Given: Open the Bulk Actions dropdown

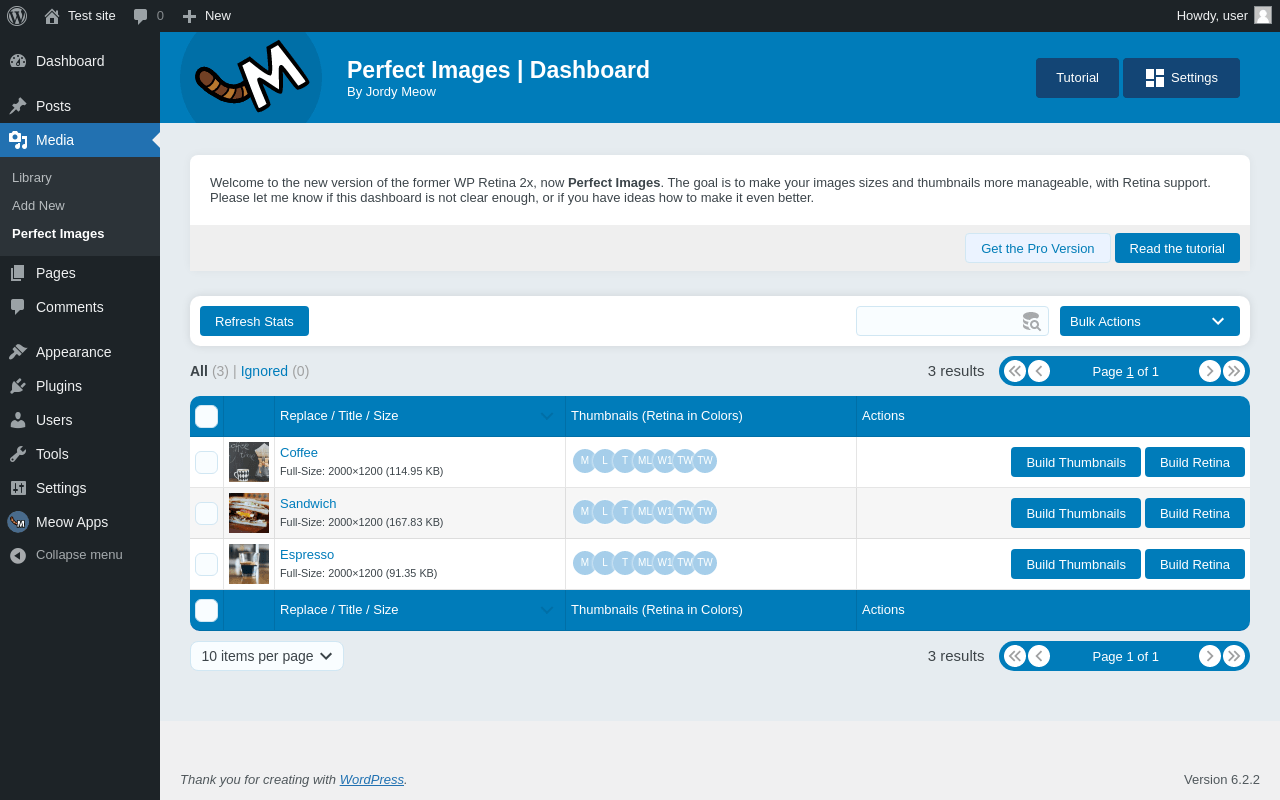Looking at the screenshot, I should point(1150,321).
